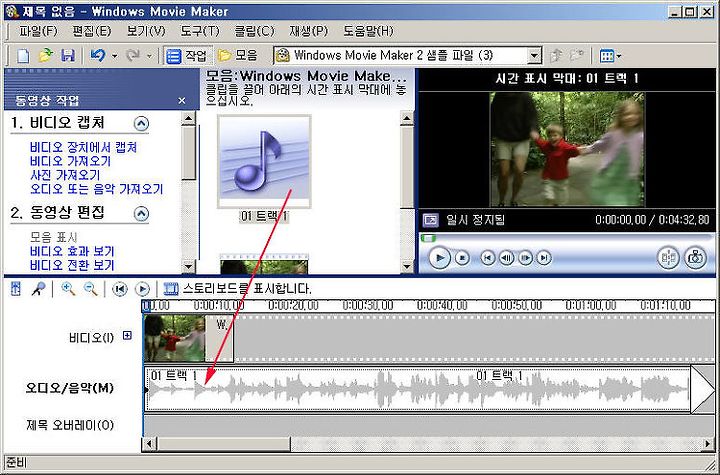Open a project with the folder icon
This screenshot has height=475, width=720.
[45, 56]
